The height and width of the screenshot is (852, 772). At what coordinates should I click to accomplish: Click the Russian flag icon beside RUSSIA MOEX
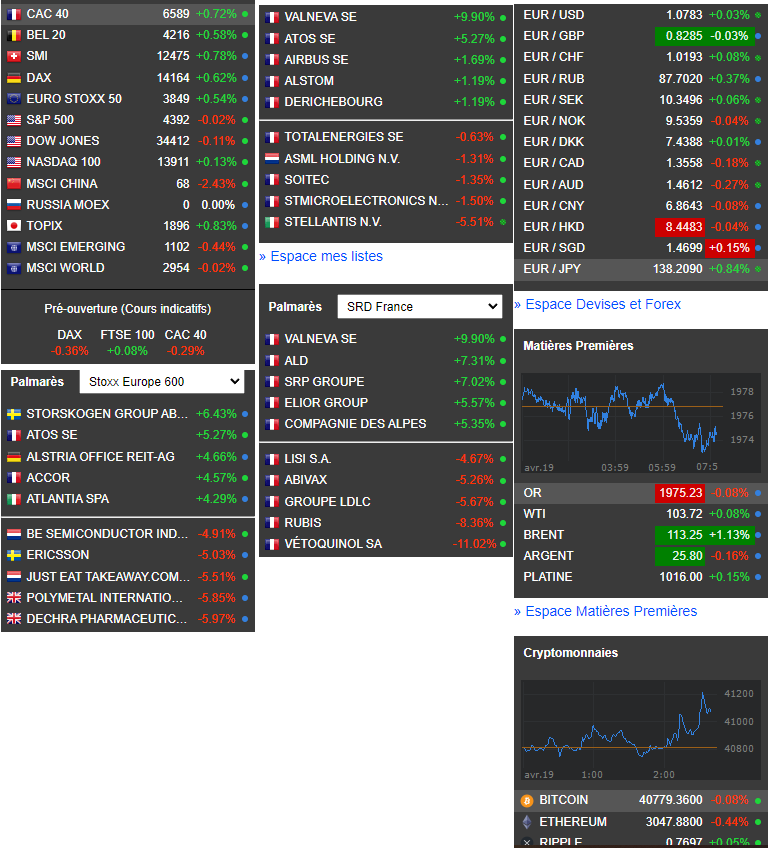pyautogui.click(x=14, y=205)
